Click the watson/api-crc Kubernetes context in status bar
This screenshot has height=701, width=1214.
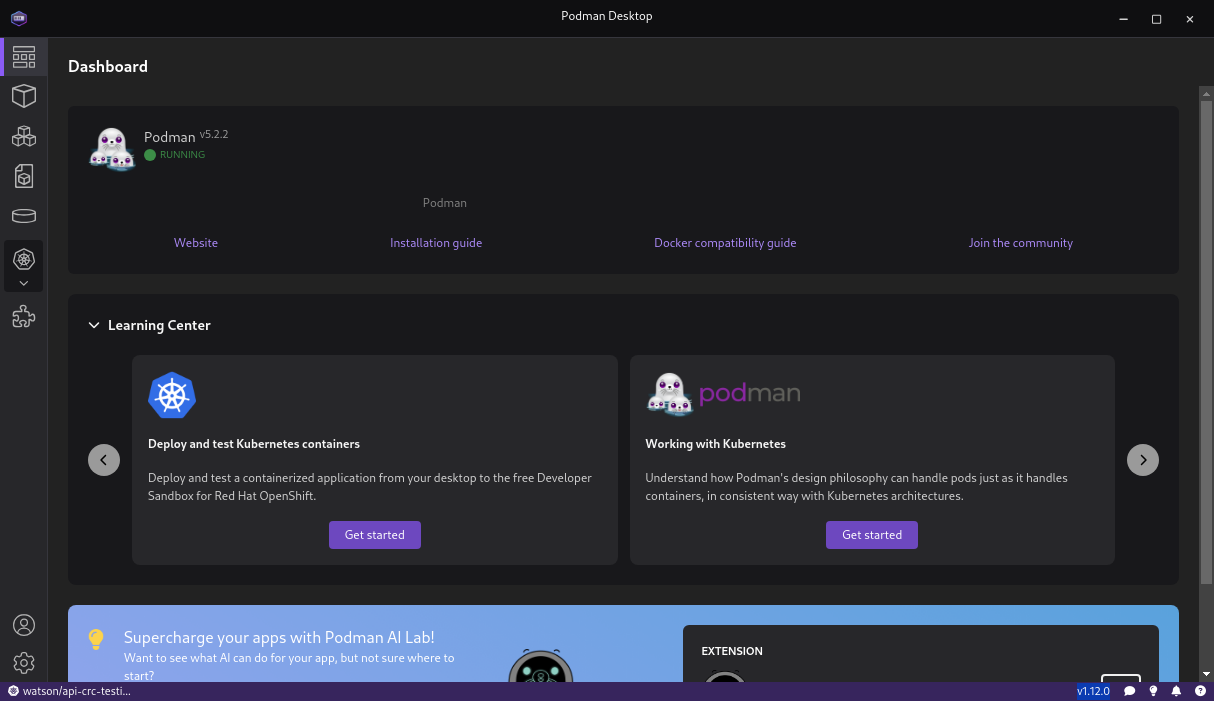tap(70, 691)
